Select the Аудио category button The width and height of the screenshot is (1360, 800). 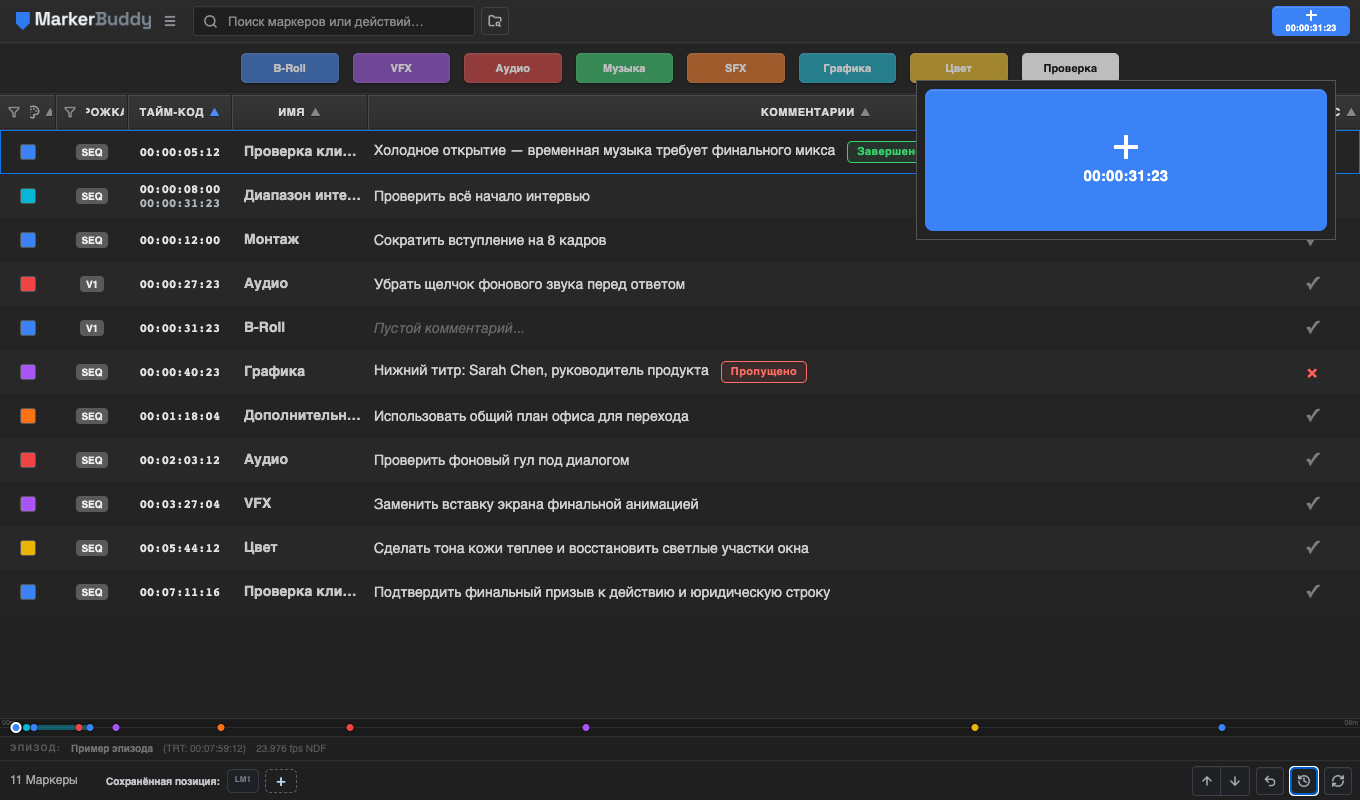point(512,68)
